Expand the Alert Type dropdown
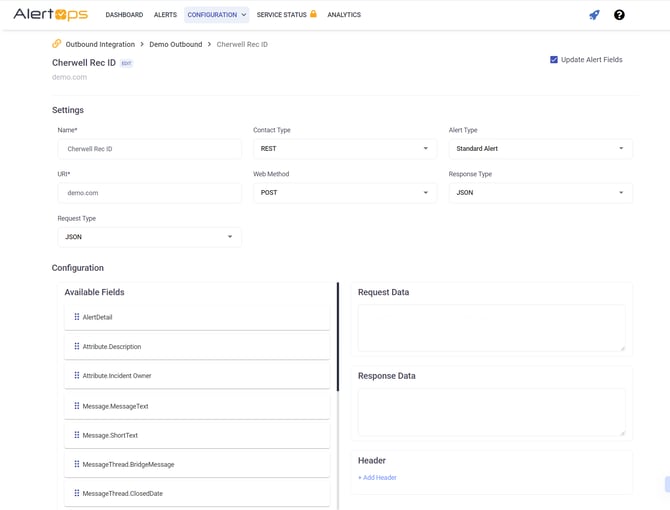The image size is (670, 510). (540, 149)
